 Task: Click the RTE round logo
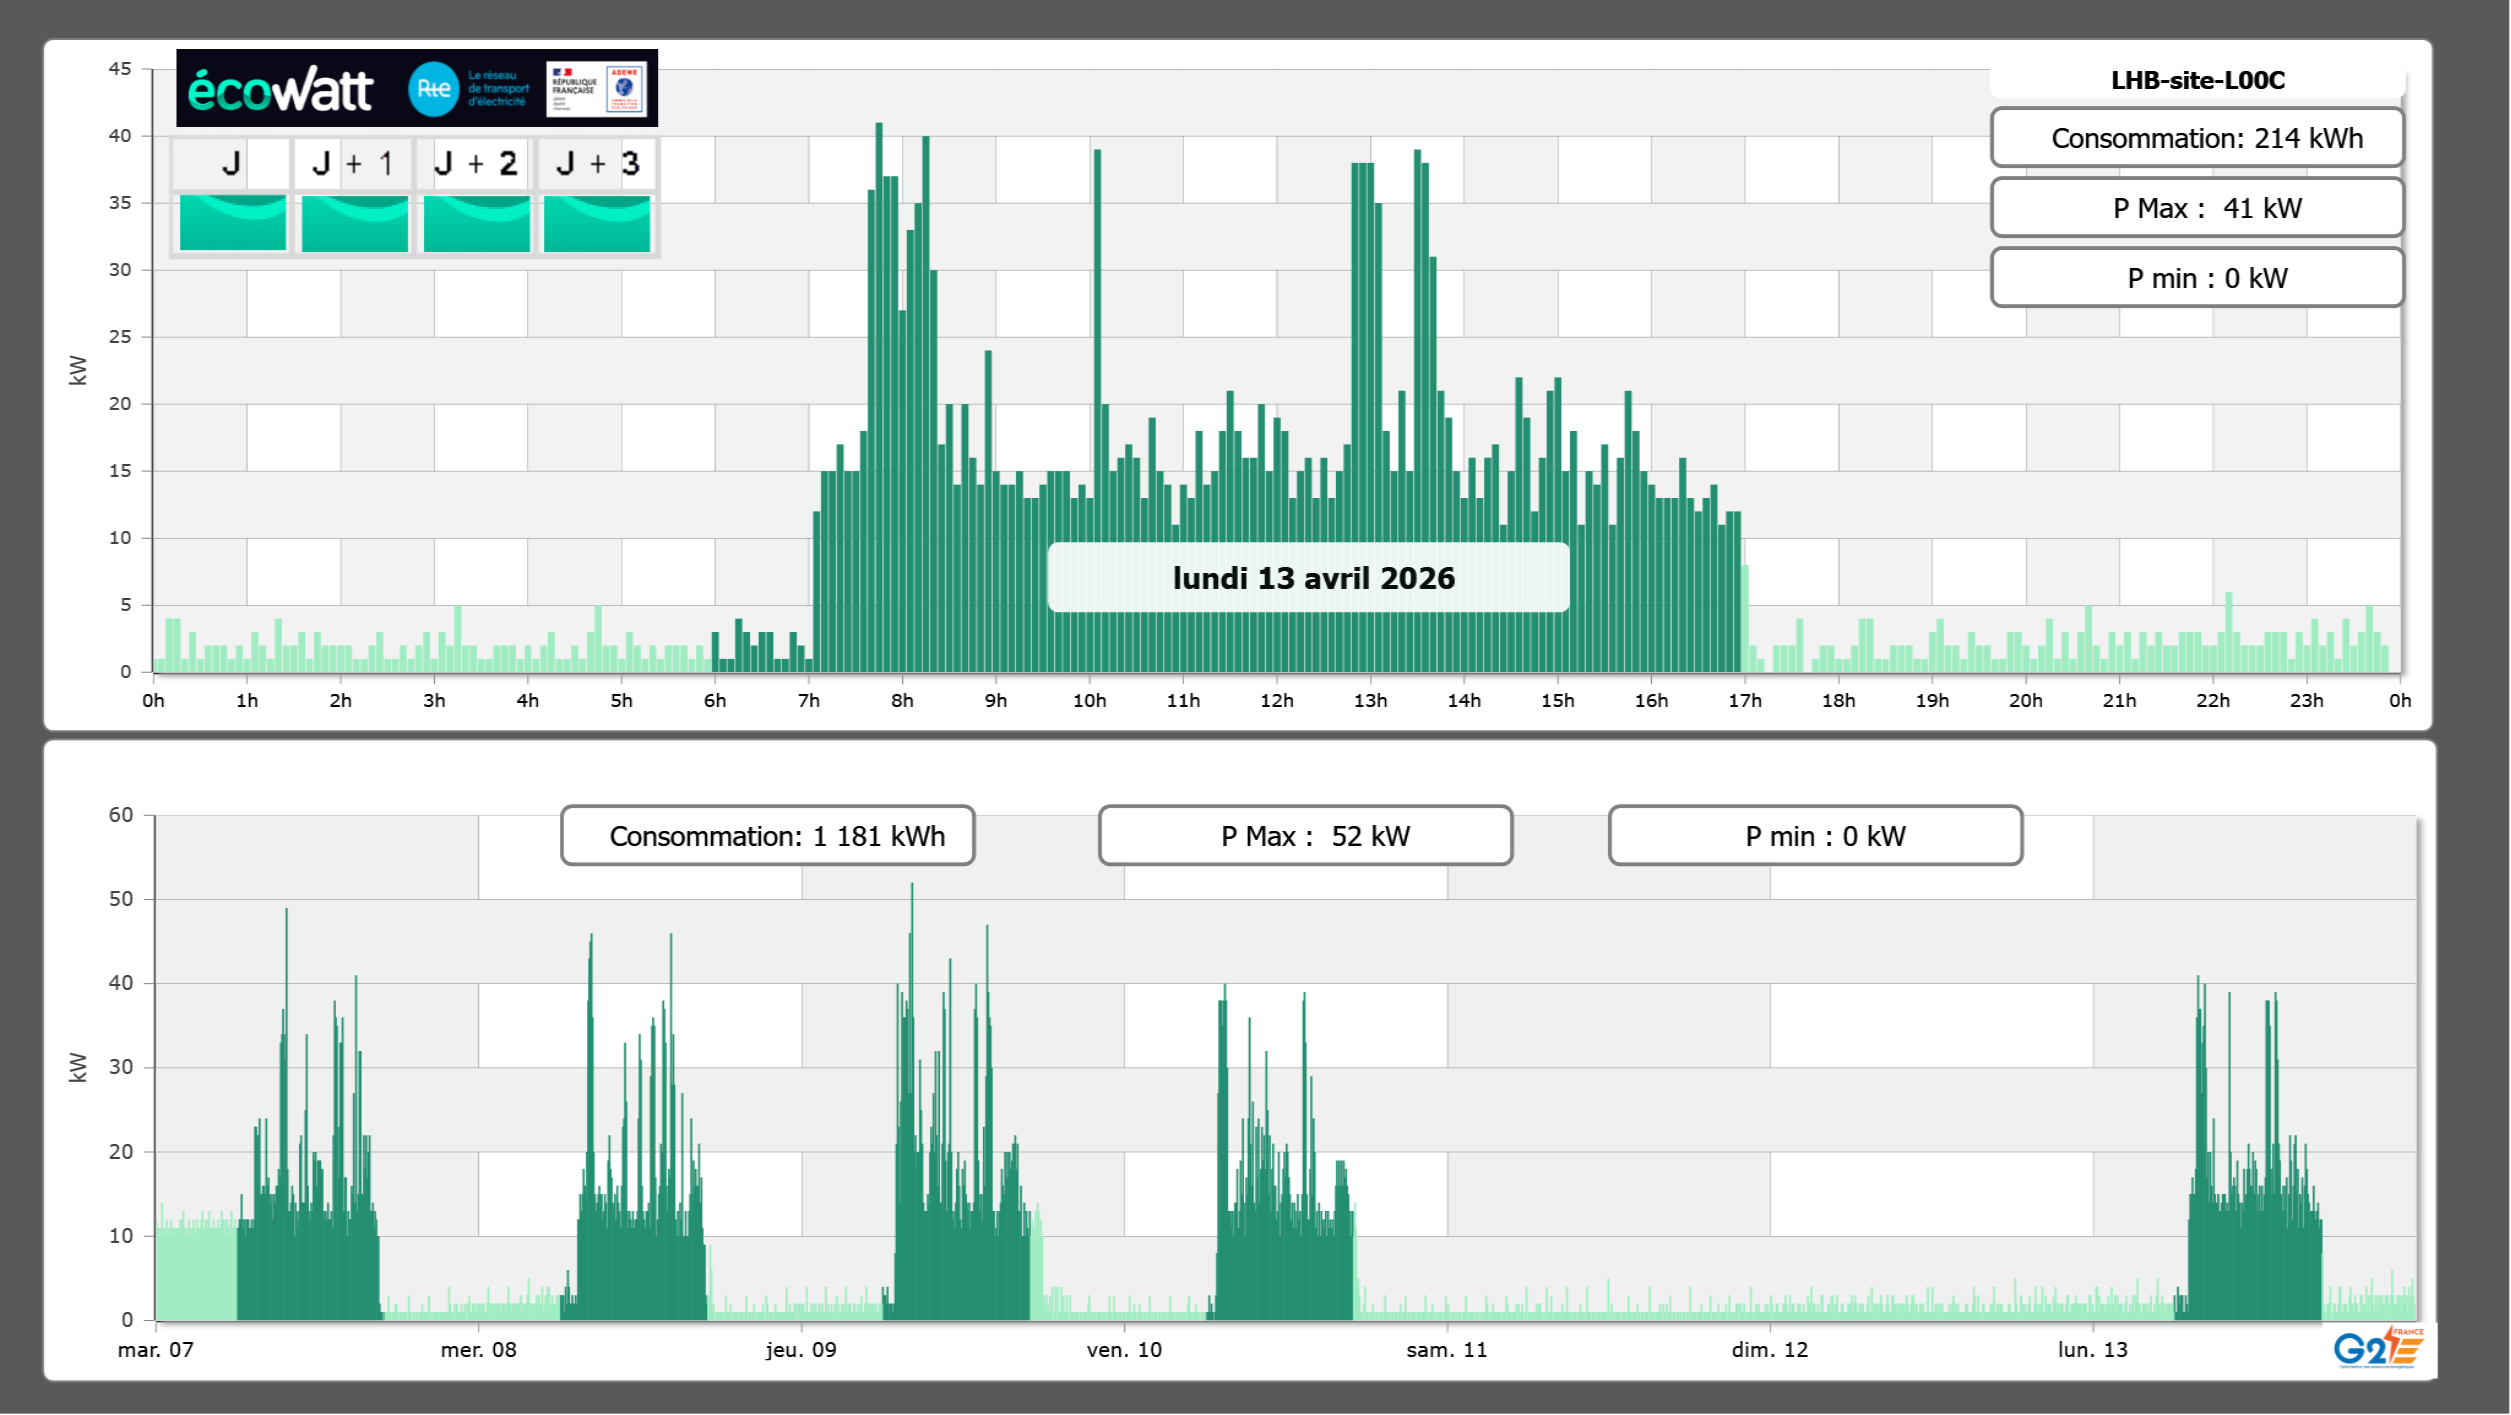click(433, 89)
